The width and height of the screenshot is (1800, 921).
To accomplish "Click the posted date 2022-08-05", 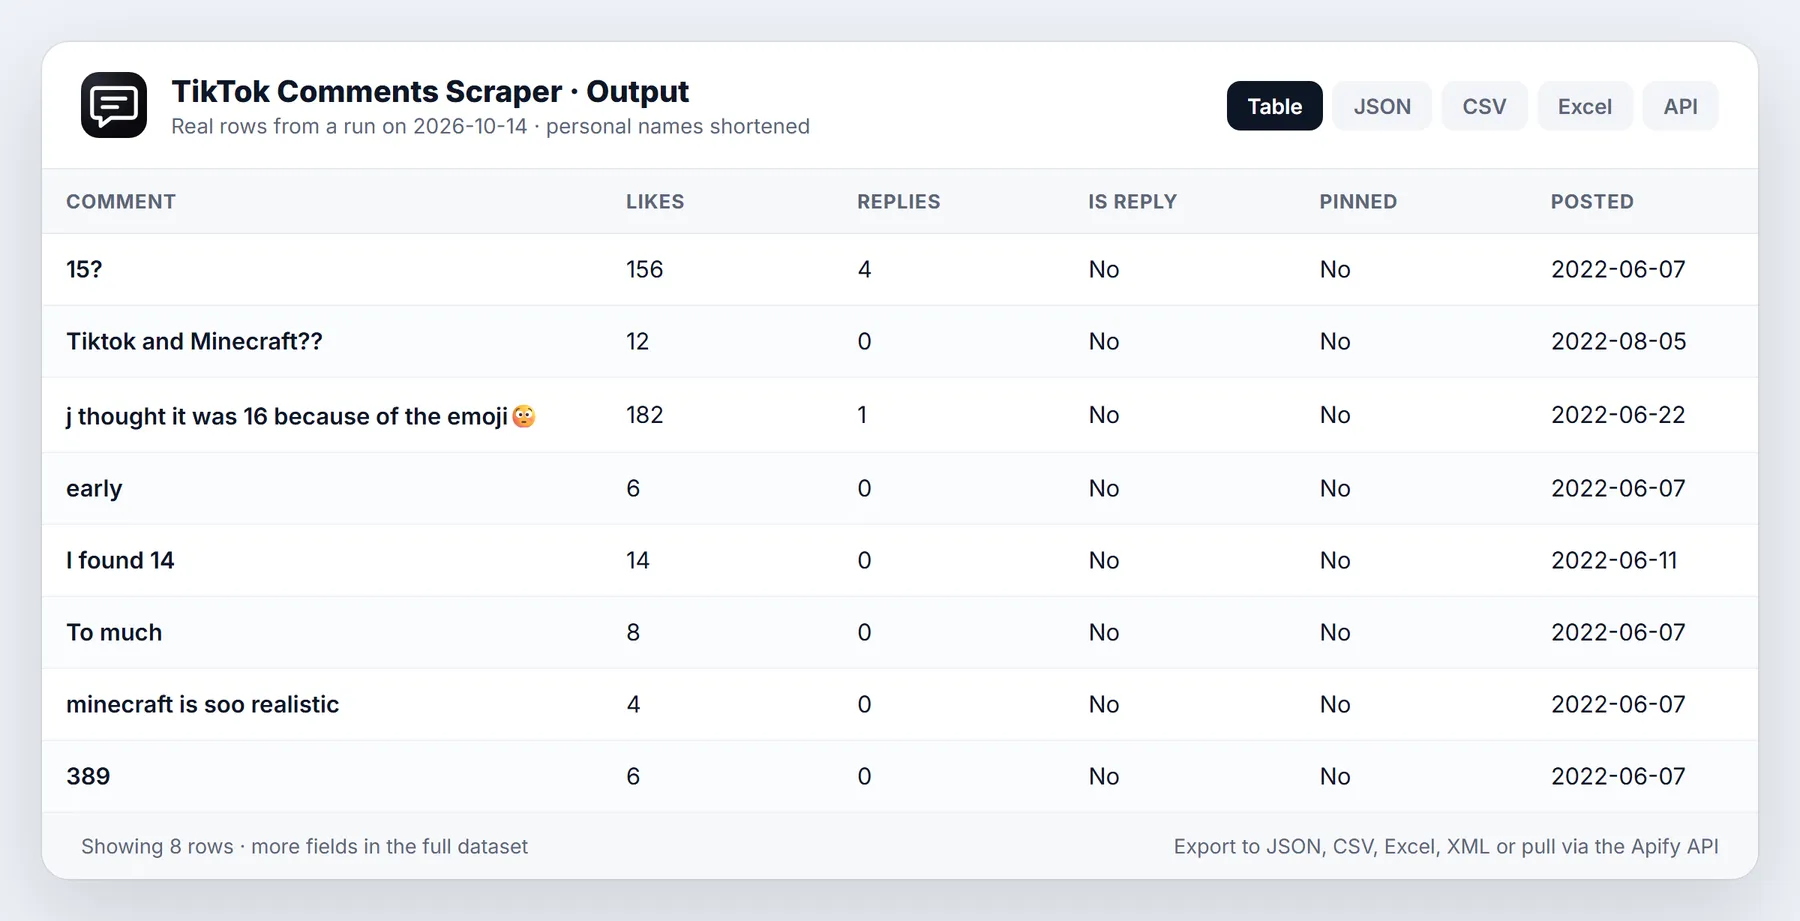I will (x=1618, y=342).
